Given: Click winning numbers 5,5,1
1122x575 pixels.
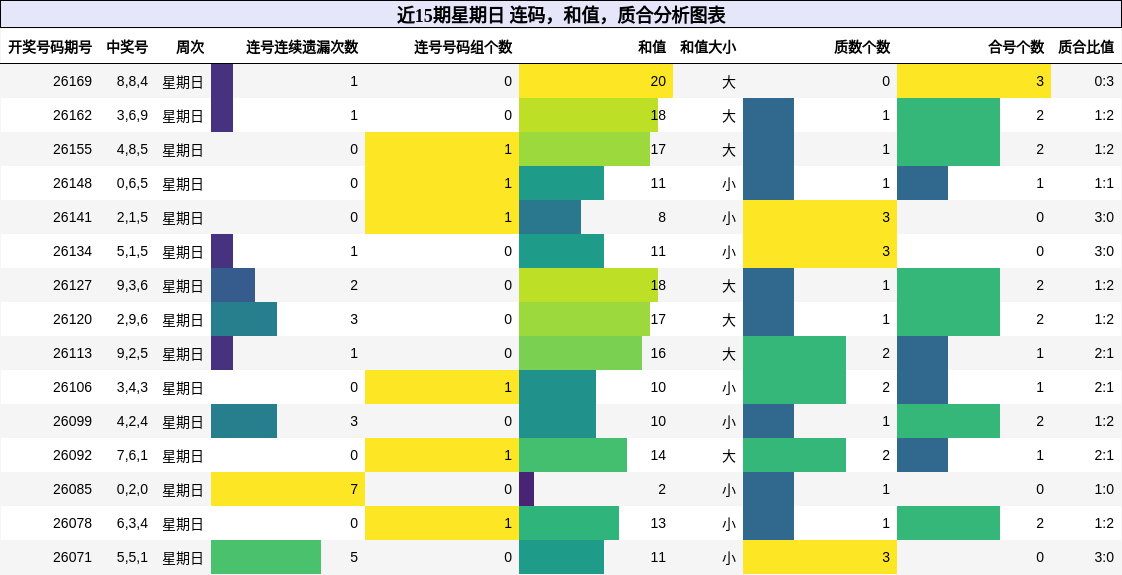Looking at the screenshot, I should (x=132, y=557).
